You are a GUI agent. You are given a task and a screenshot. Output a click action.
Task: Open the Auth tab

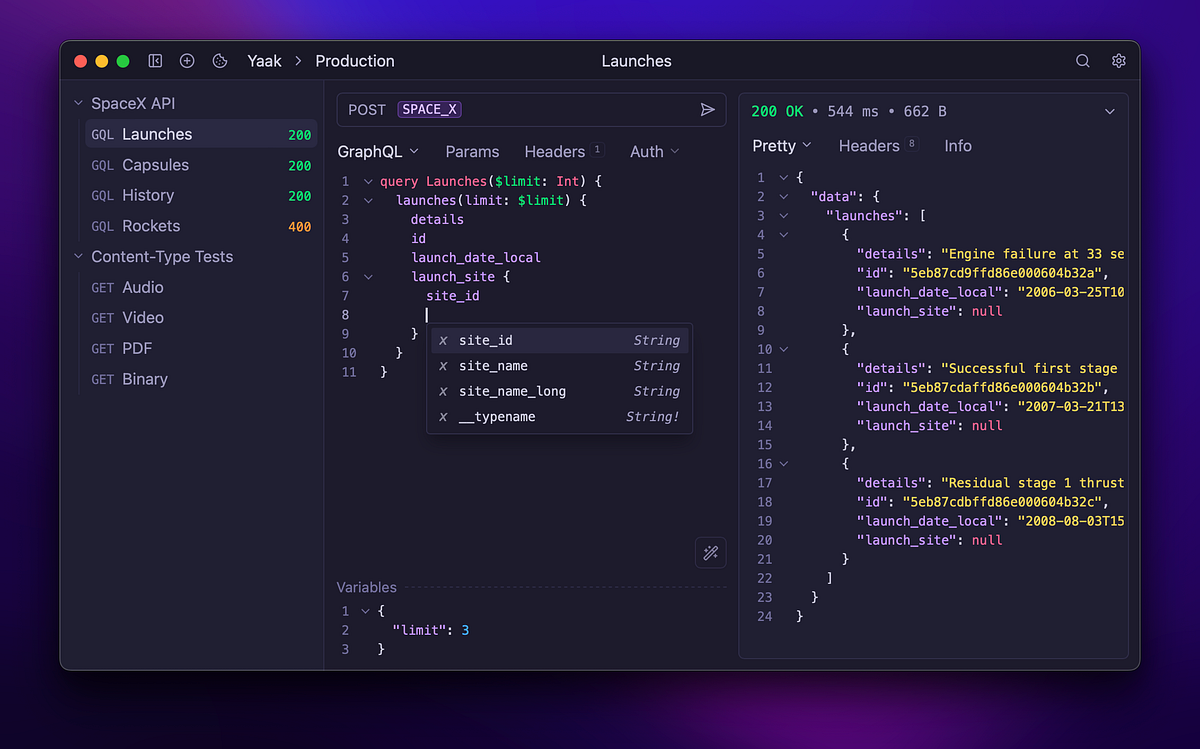point(646,151)
